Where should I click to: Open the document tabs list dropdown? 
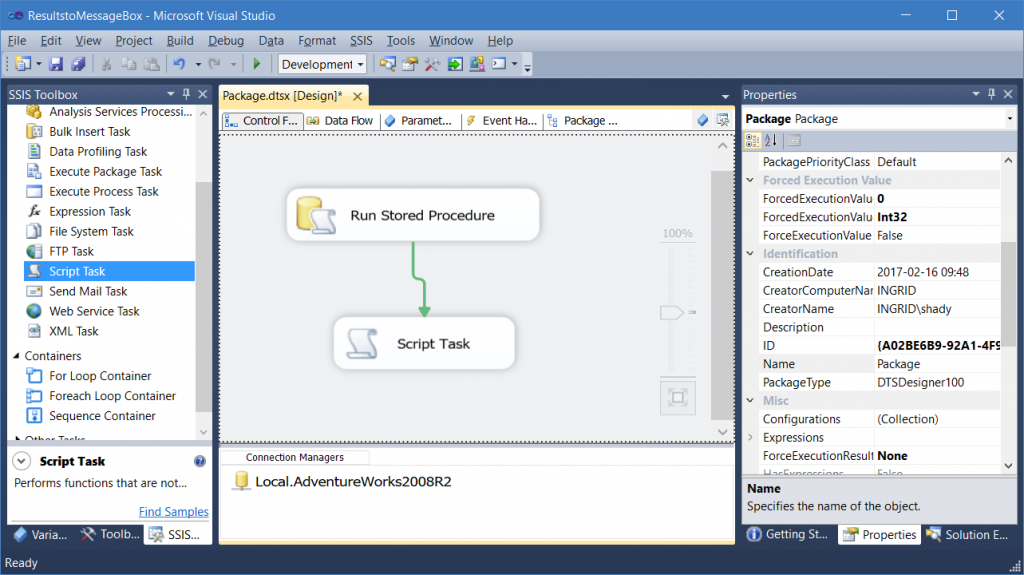click(725, 97)
